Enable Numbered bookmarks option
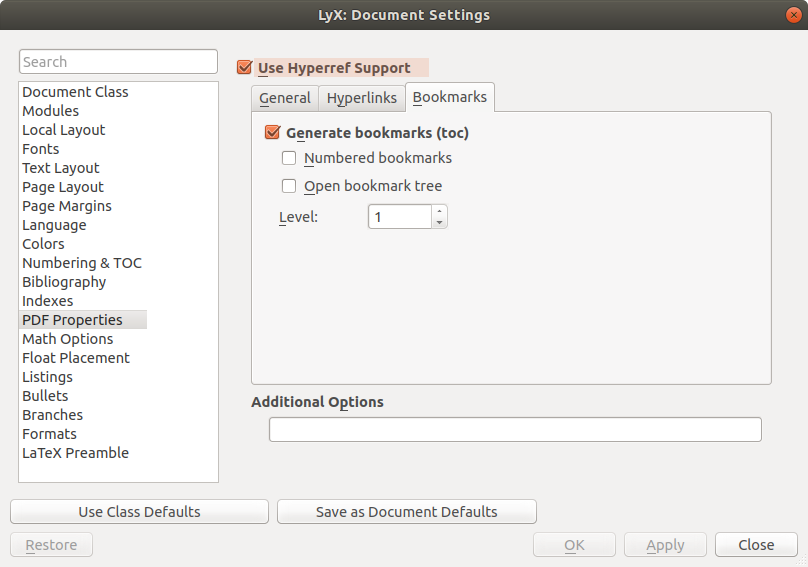This screenshot has height=567, width=808. click(x=289, y=158)
